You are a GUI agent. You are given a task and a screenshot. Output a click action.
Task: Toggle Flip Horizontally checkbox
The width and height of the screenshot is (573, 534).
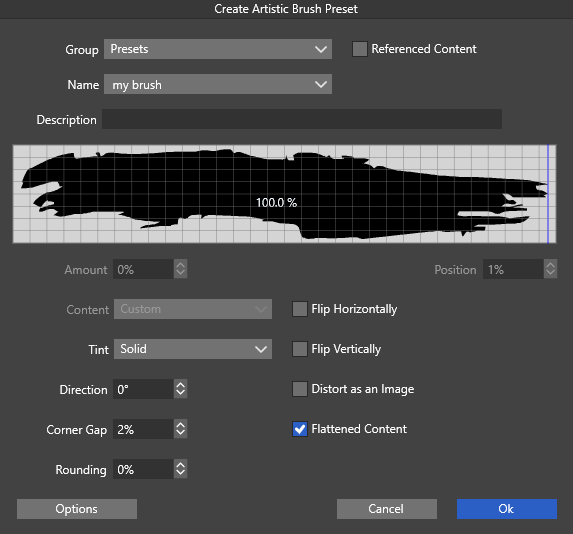(x=300, y=309)
